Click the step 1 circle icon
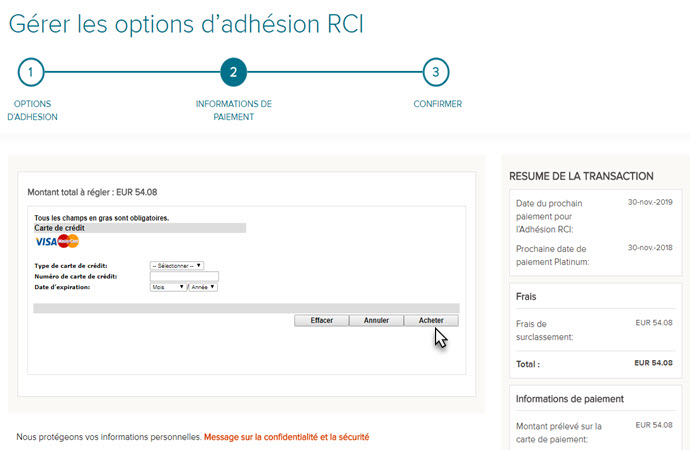Viewport: 690px width, 450px height. coord(31,72)
